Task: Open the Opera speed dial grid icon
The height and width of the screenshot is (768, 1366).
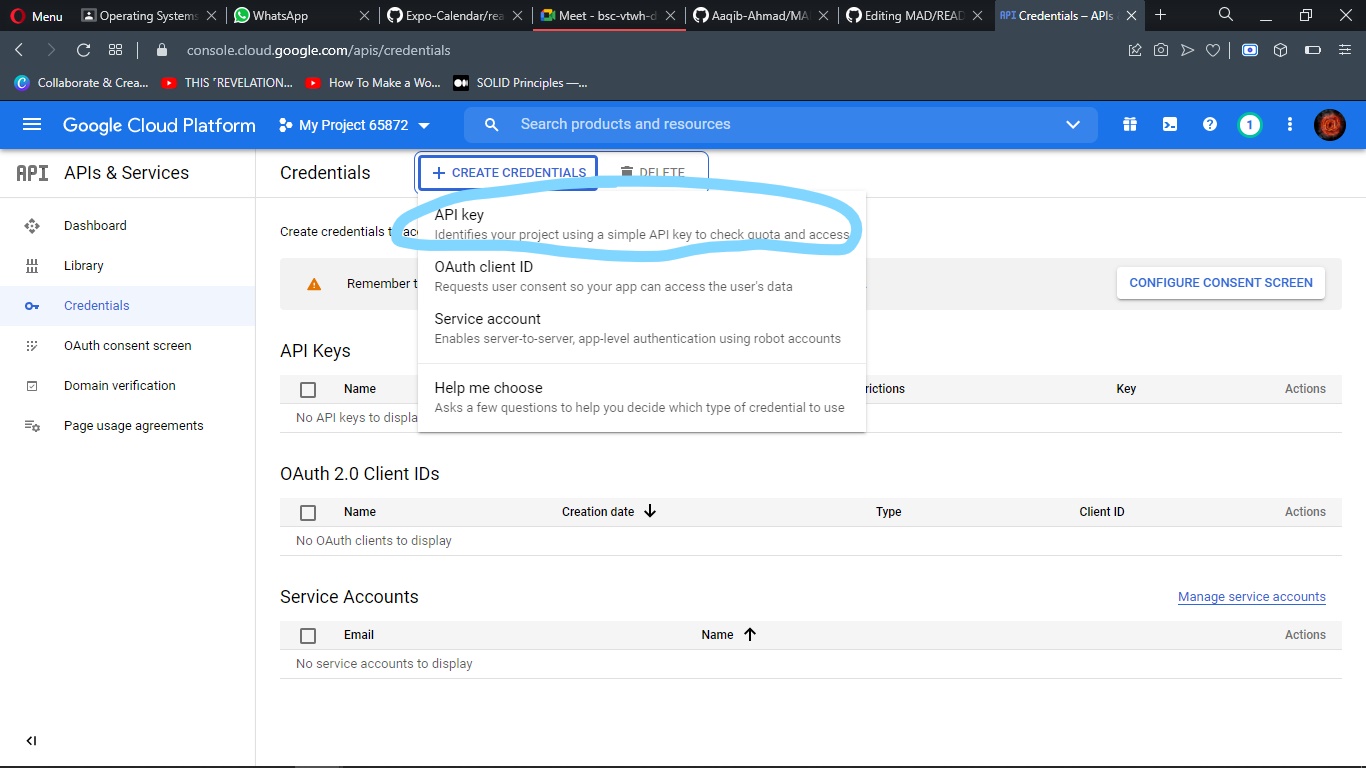Action: (116, 50)
